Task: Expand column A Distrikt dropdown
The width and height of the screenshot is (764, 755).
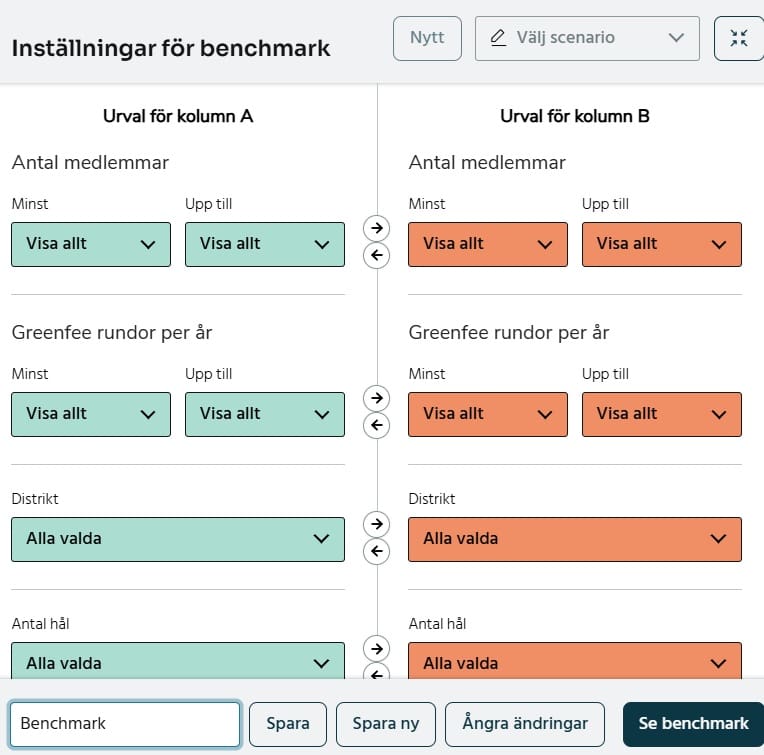Action: tap(178, 539)
